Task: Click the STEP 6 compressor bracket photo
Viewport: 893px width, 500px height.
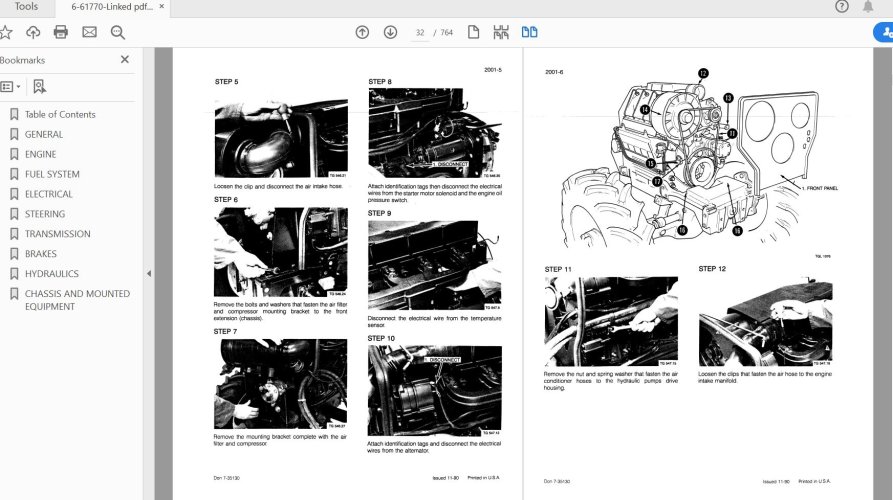Action: (x=281, y=252)
